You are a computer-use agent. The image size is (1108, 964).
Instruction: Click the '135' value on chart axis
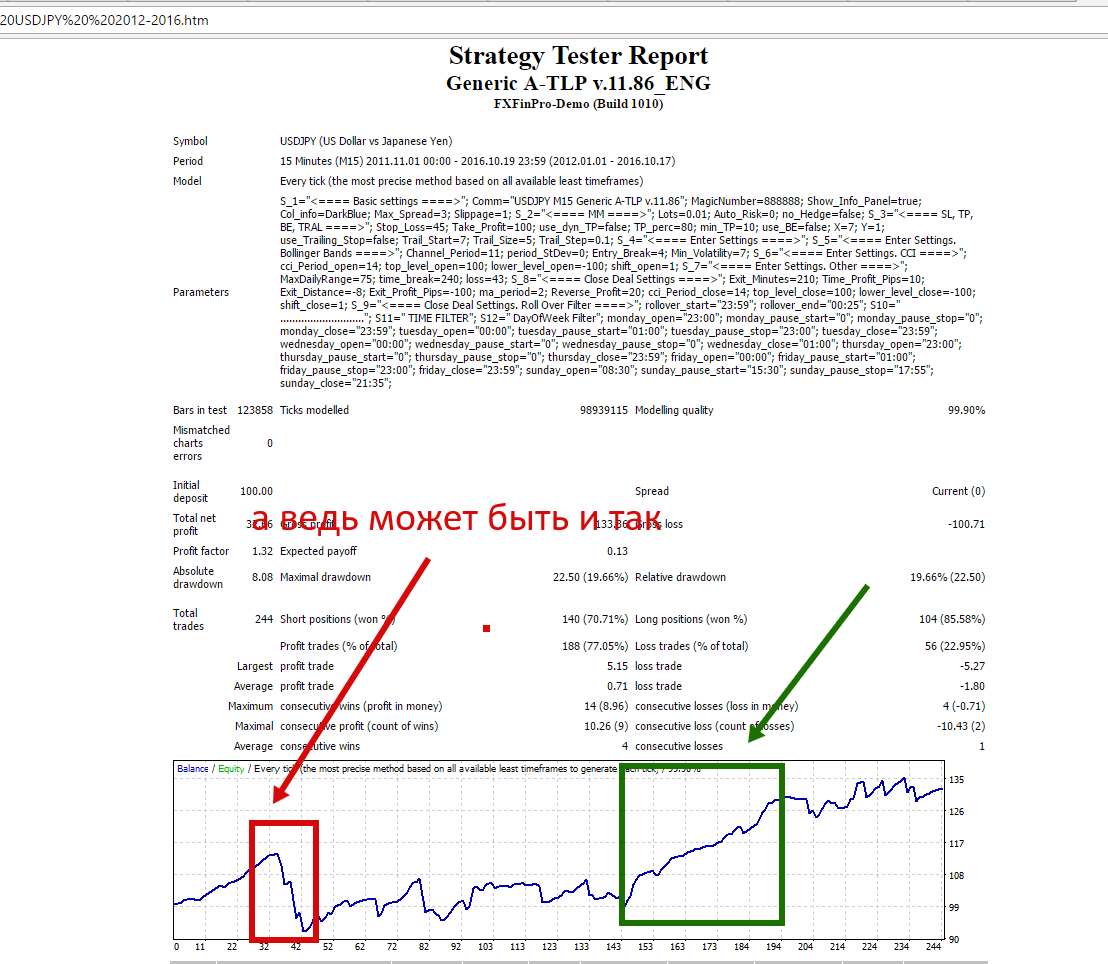(x=956, y=780)
